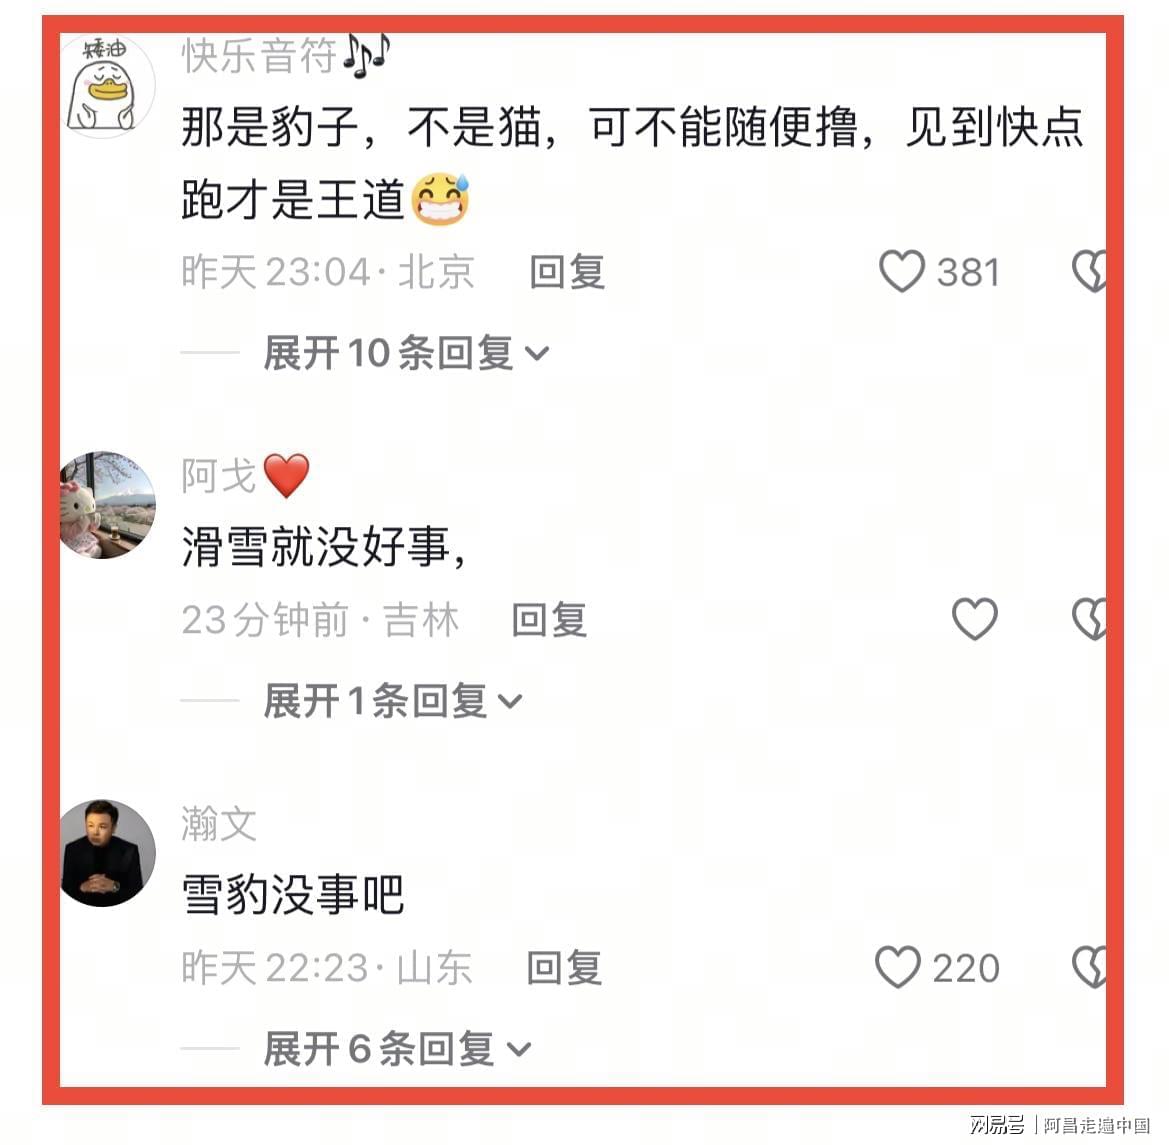Reply to the leopard comment from 北京
The height and width of the screenshot is (1145, 1169).
(567, 271)
